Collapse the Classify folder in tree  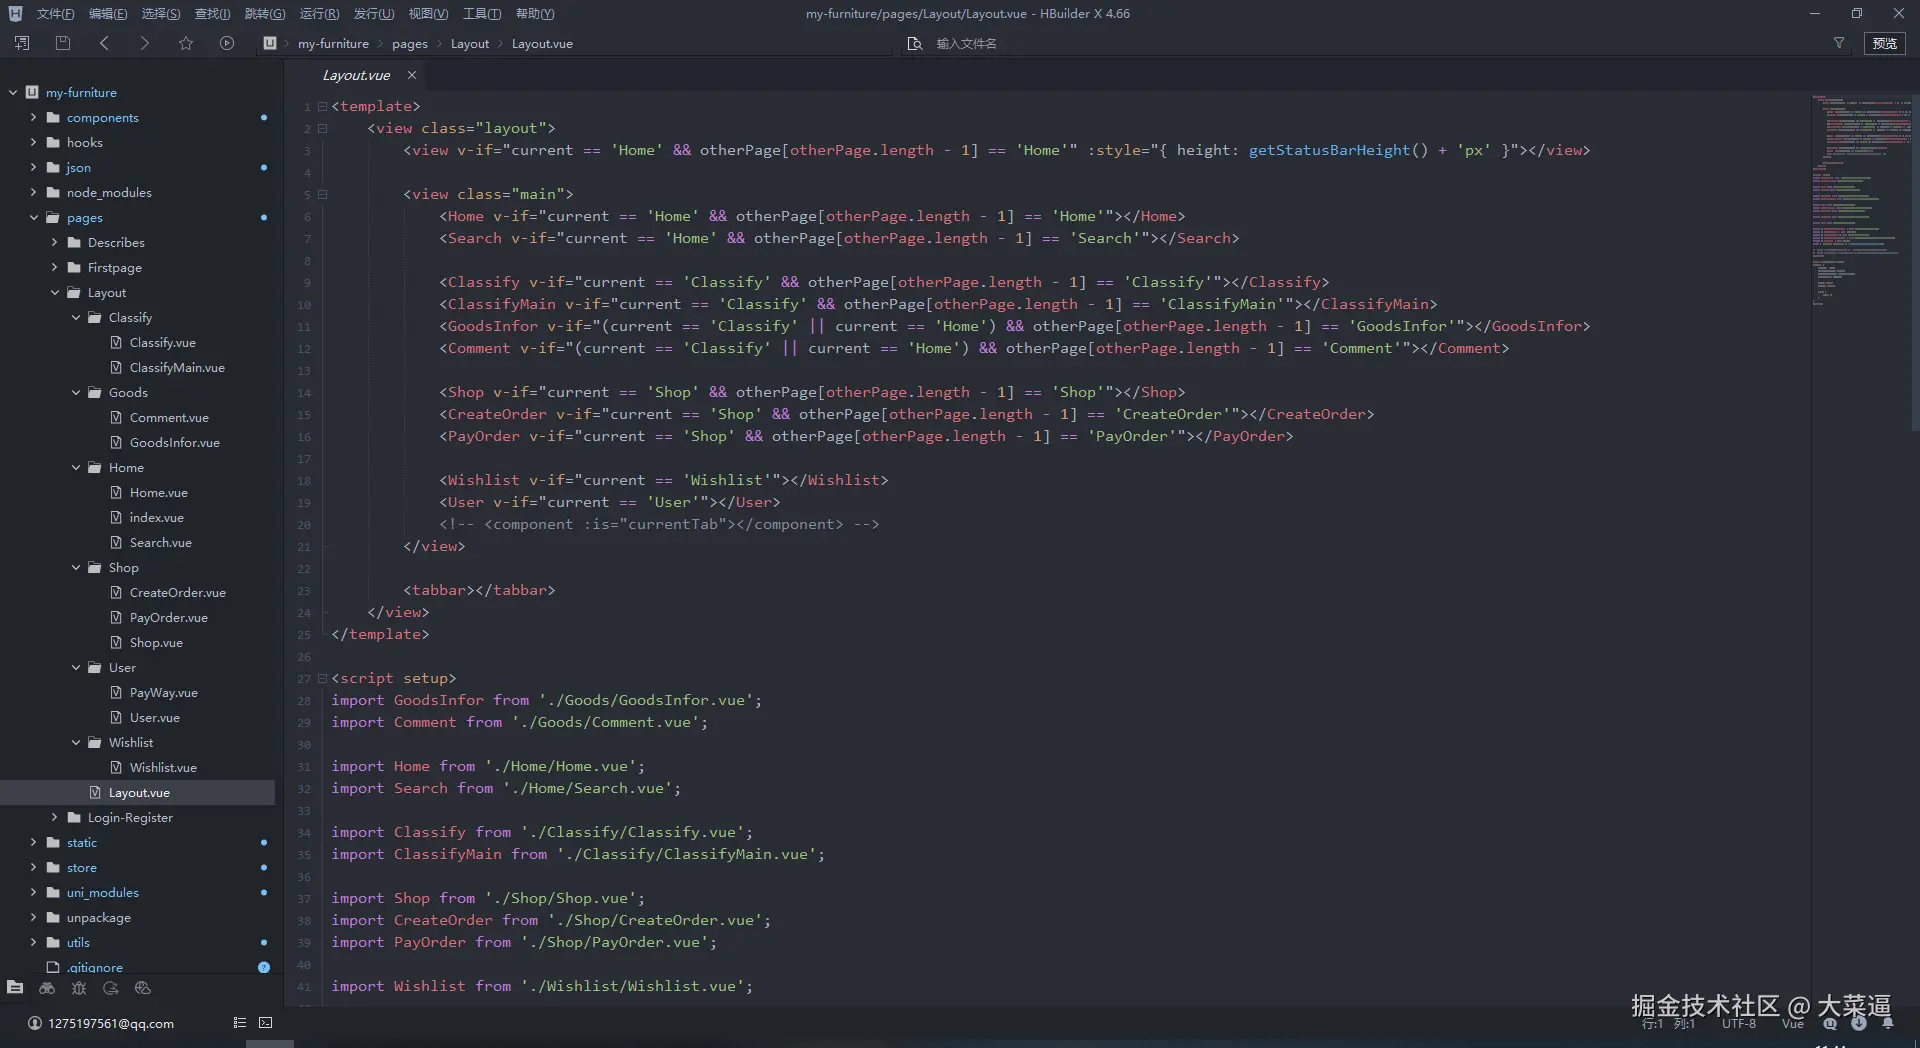[76, 317]
